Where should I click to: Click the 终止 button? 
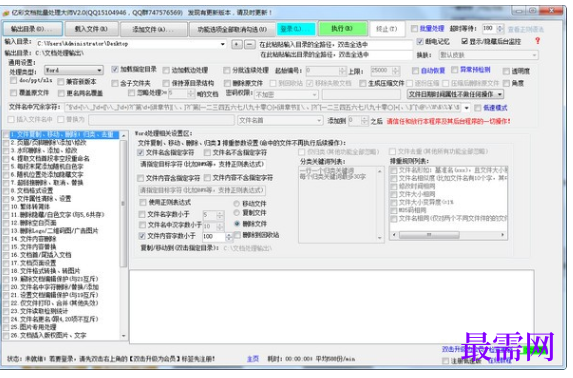click(x=387, y=29)
